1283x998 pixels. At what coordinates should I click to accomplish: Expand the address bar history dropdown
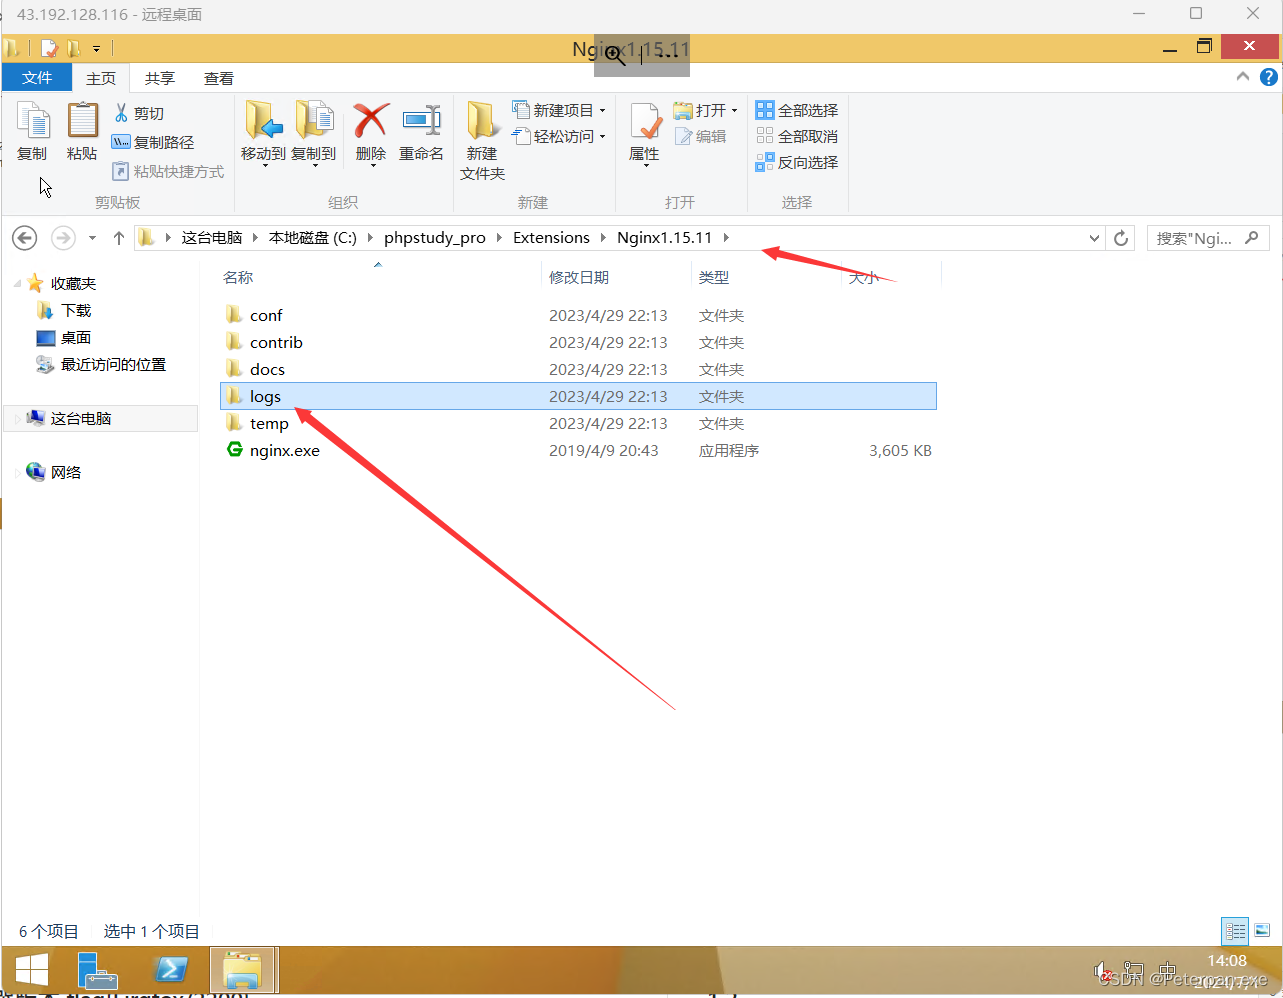pyautogui.click(x=1094, y=238)
